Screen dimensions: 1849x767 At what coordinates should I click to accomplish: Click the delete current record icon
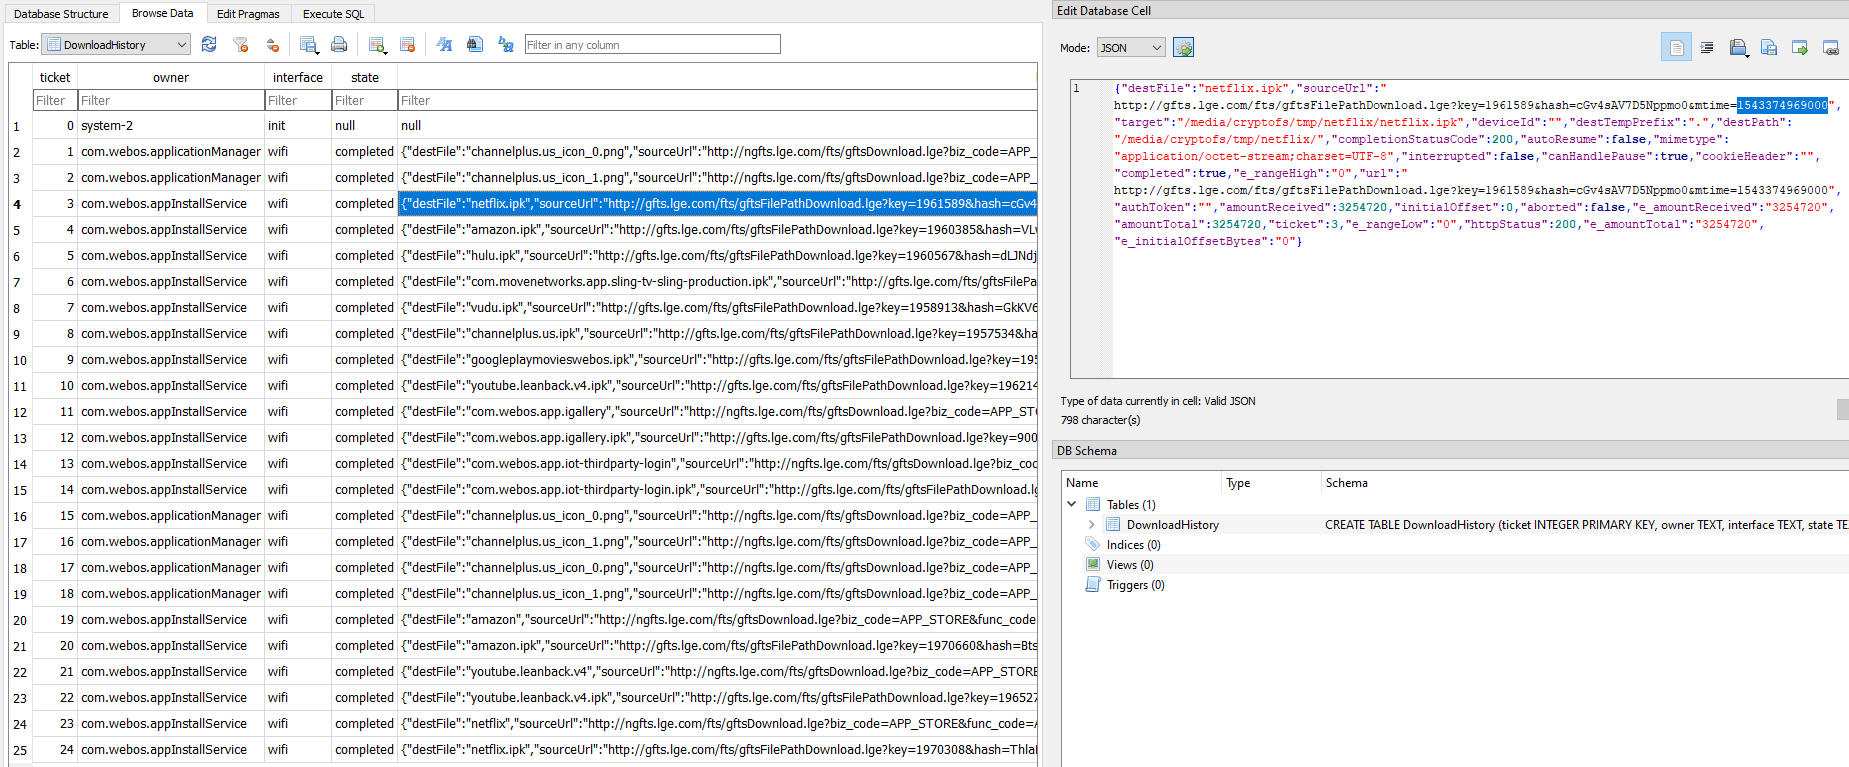point(407,44)
